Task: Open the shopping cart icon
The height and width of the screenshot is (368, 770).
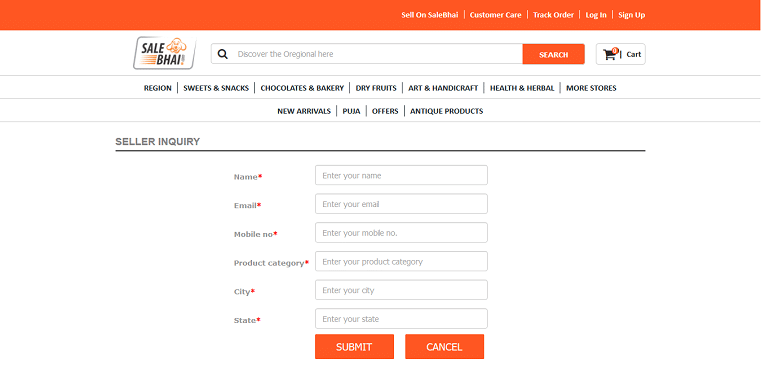Action: coord(610,54)
